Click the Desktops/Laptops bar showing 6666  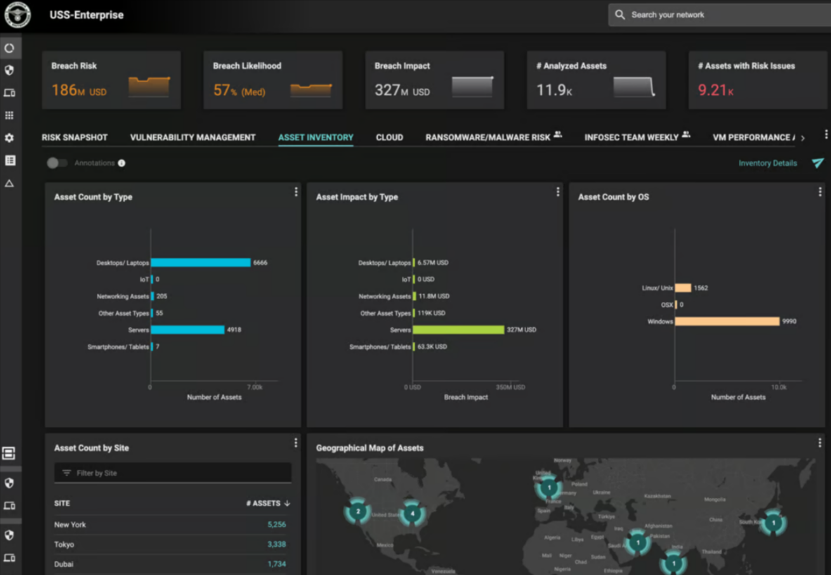(201, 262)
